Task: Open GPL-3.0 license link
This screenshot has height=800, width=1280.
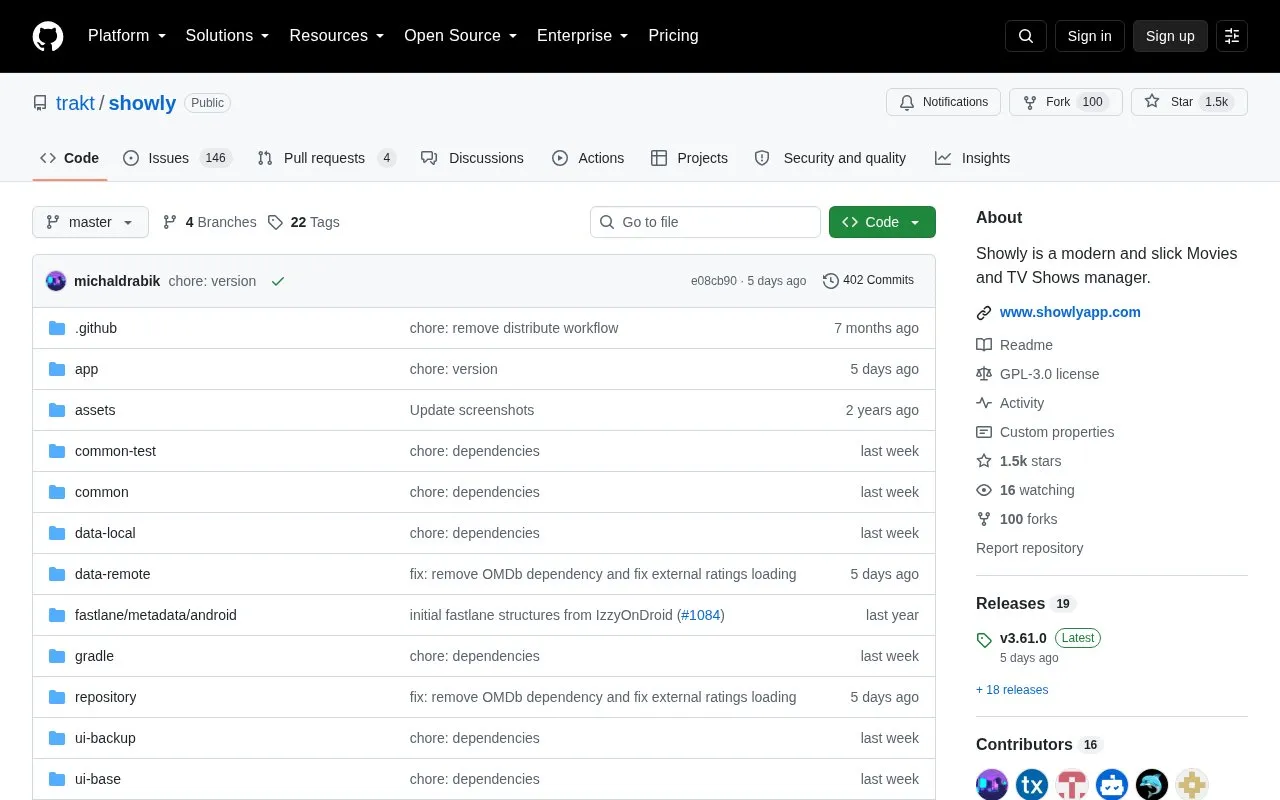Action: pyautogui.click(x=1049, y=374)
